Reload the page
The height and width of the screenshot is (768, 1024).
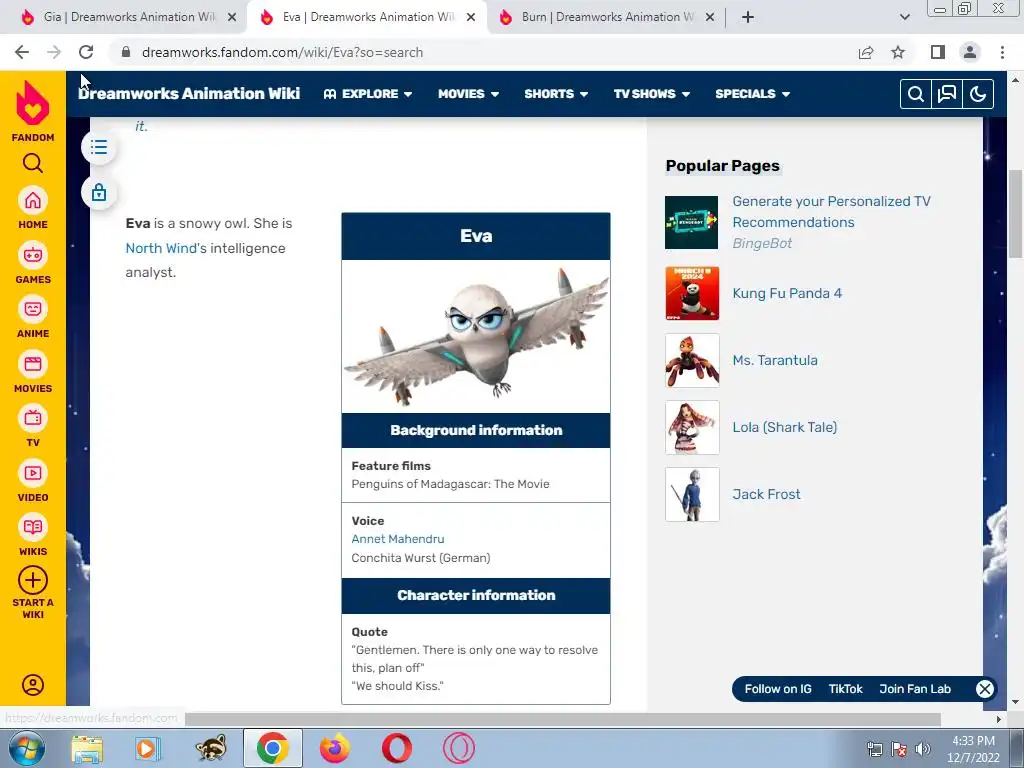[86, 52]
